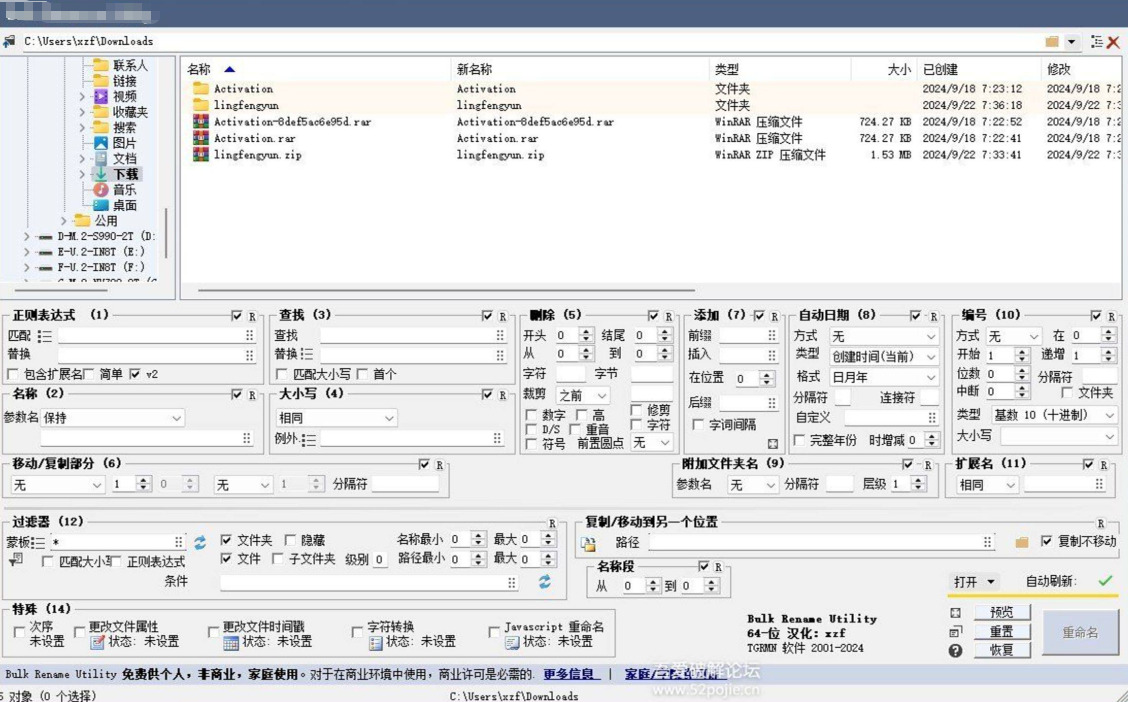This screenshot has height=702, width=1128.
Task: Enable the 包含扩展名 checkbox
Action: coord(12,374)
